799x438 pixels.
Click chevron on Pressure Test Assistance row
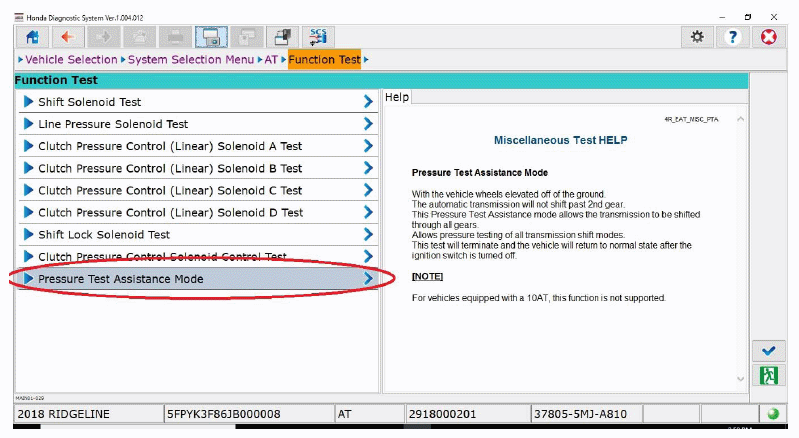click(368, 279)
